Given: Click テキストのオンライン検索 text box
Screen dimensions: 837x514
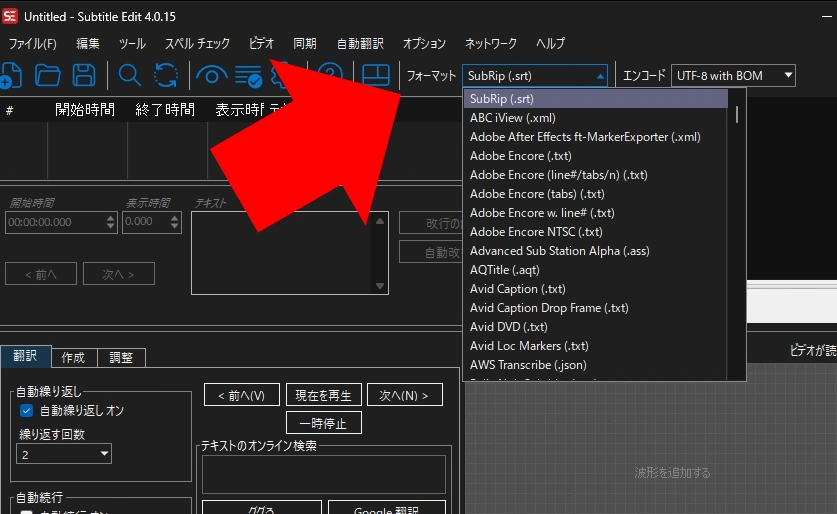Looking at the screenshot, I should click(x=323, y=474).
